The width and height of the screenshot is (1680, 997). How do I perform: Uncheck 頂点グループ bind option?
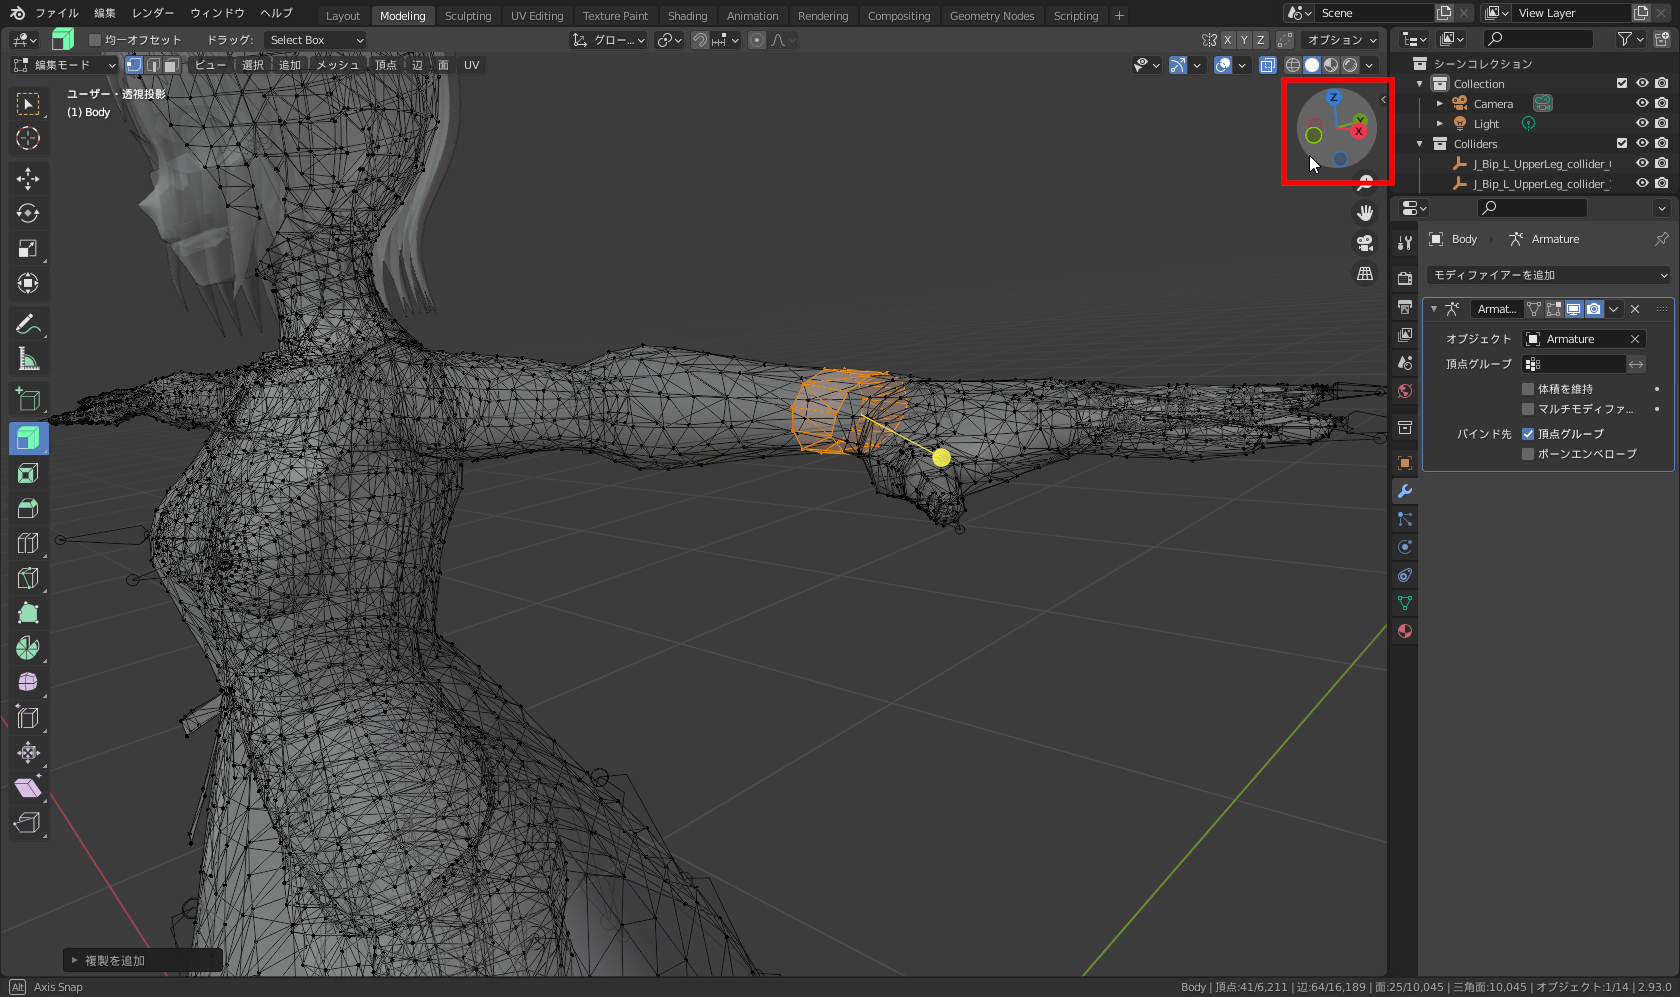(x=1528, y=434)
